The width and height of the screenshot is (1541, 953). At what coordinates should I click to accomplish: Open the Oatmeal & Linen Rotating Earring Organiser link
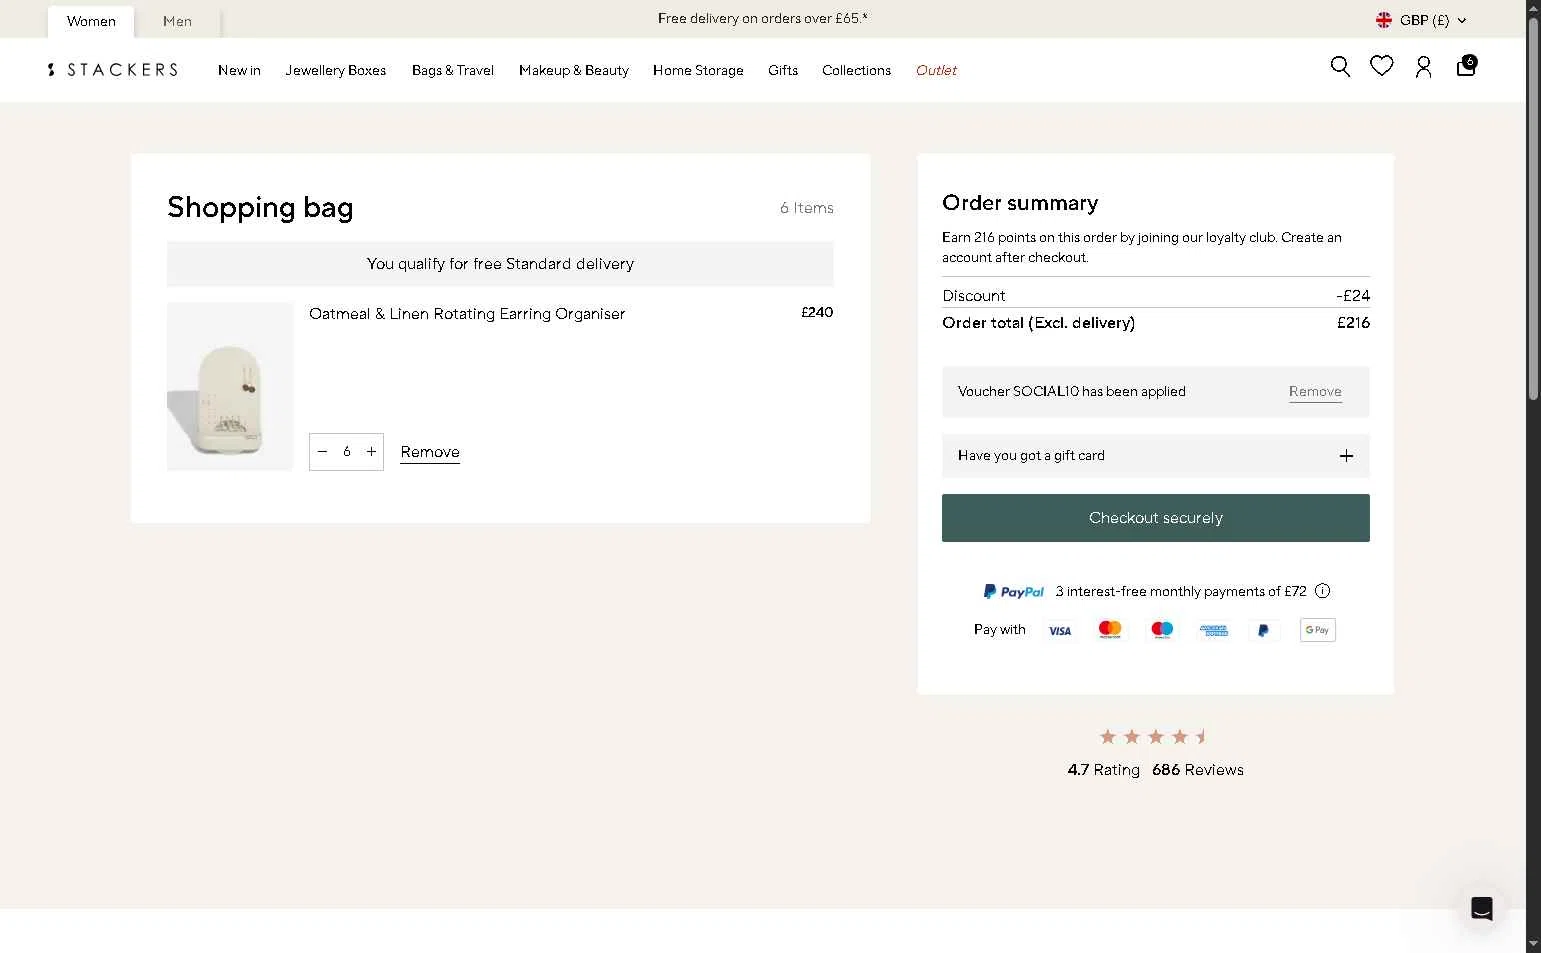[467, 314]
